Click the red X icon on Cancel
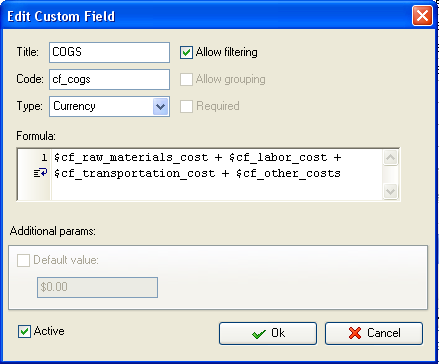The image size is (439, 364). (355, 333)
